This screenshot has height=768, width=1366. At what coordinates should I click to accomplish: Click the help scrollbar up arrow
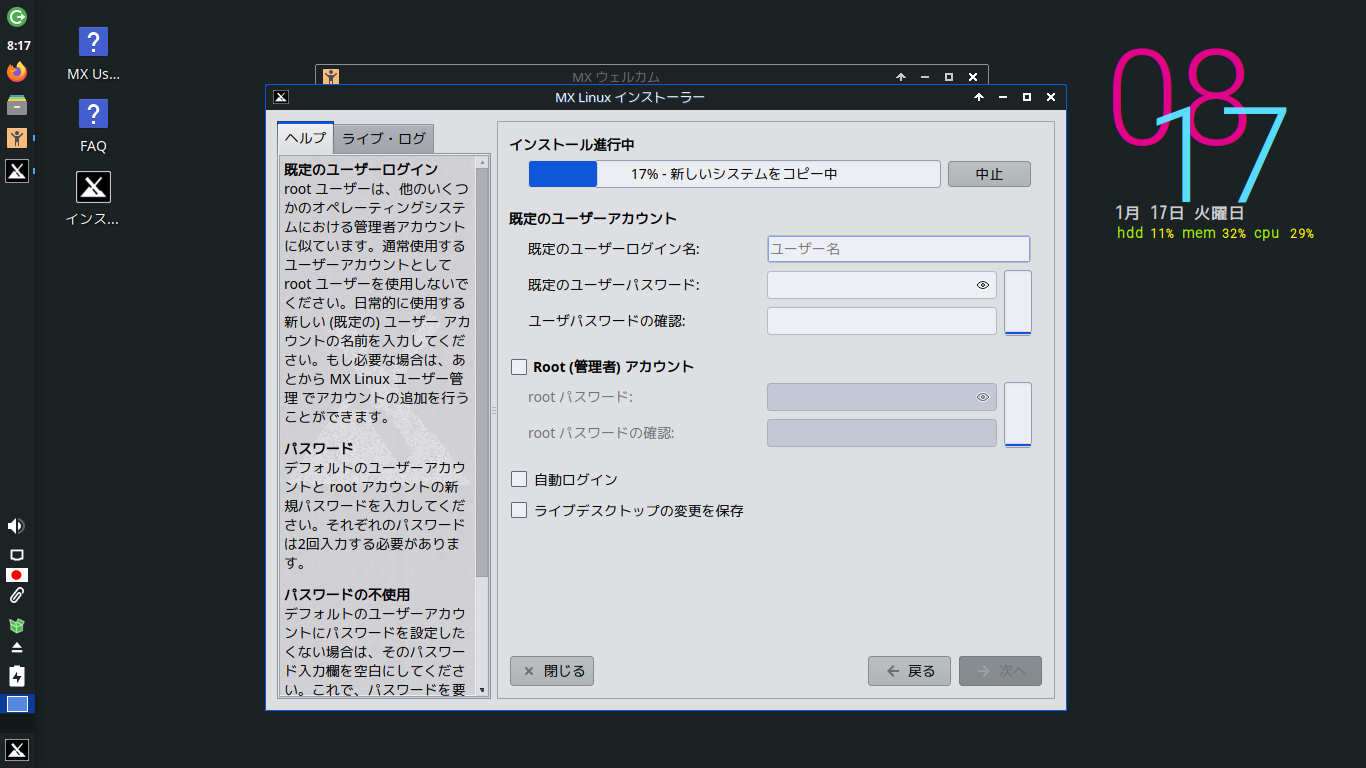482,161
